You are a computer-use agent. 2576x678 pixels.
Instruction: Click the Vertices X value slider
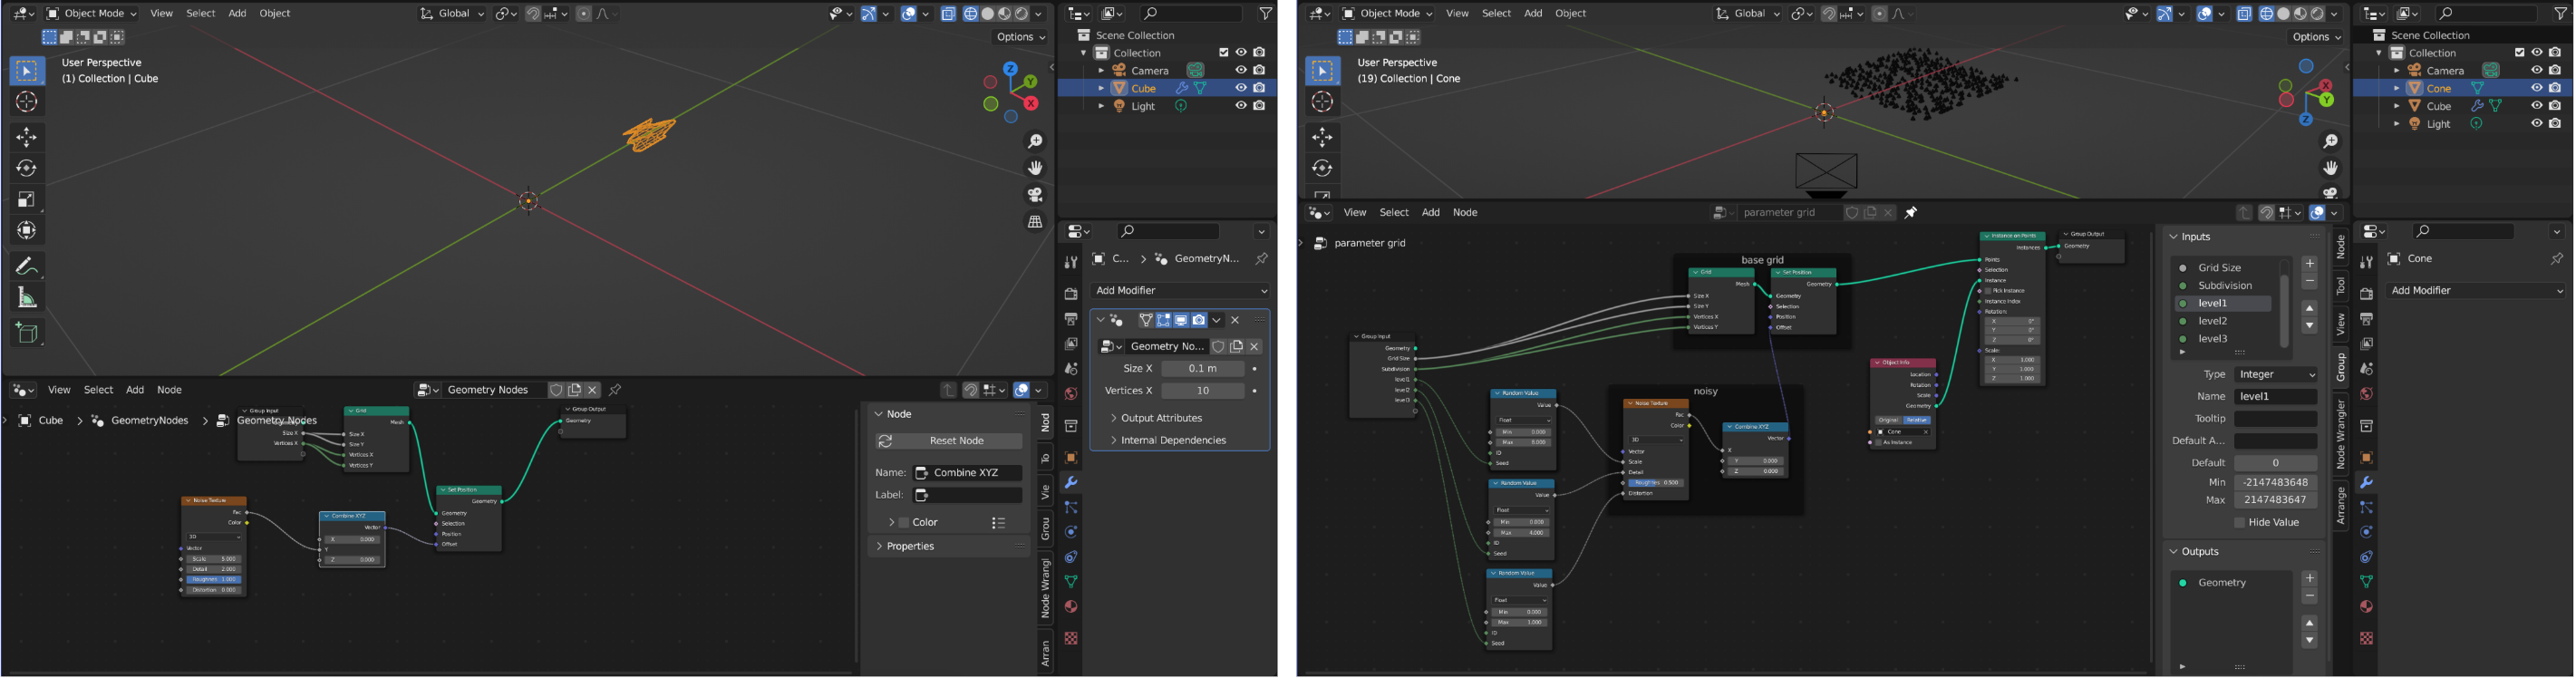pyautogui.click(x=1202, y=391)
